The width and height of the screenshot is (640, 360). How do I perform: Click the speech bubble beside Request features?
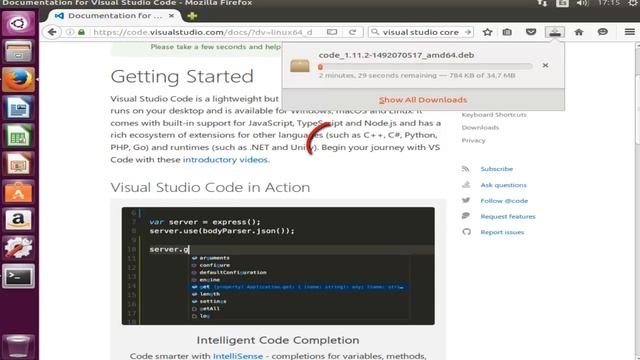point(466,216)
